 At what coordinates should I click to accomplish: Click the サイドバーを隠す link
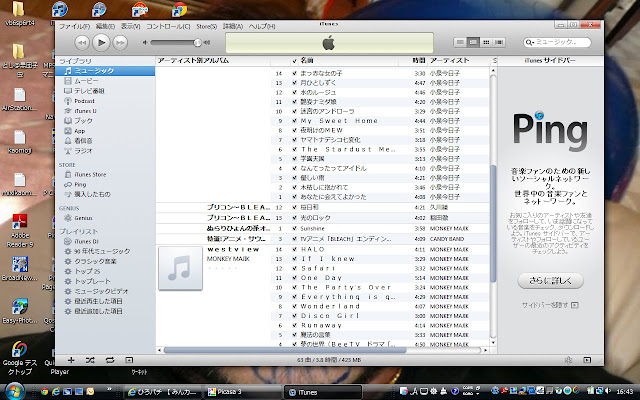[x=550, y=305]
